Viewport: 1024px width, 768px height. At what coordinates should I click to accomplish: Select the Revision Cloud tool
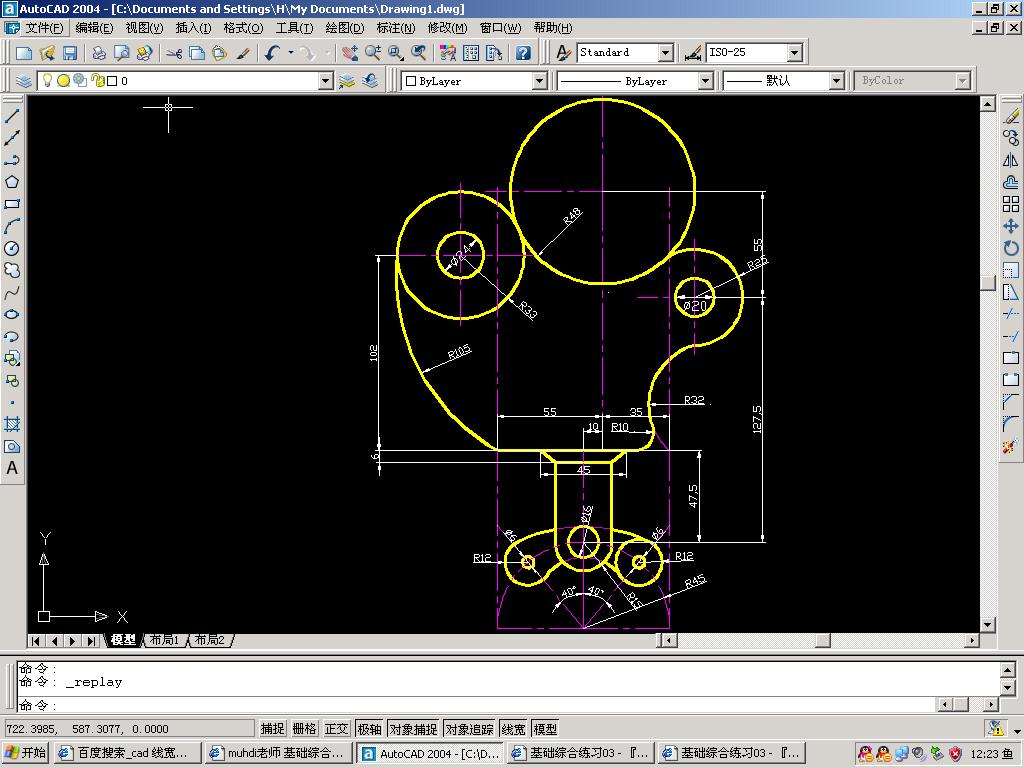click(12, 270)
